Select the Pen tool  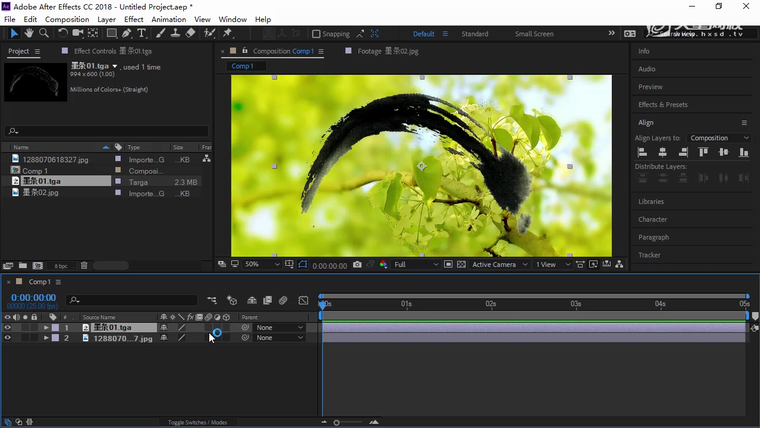point(126,33)
